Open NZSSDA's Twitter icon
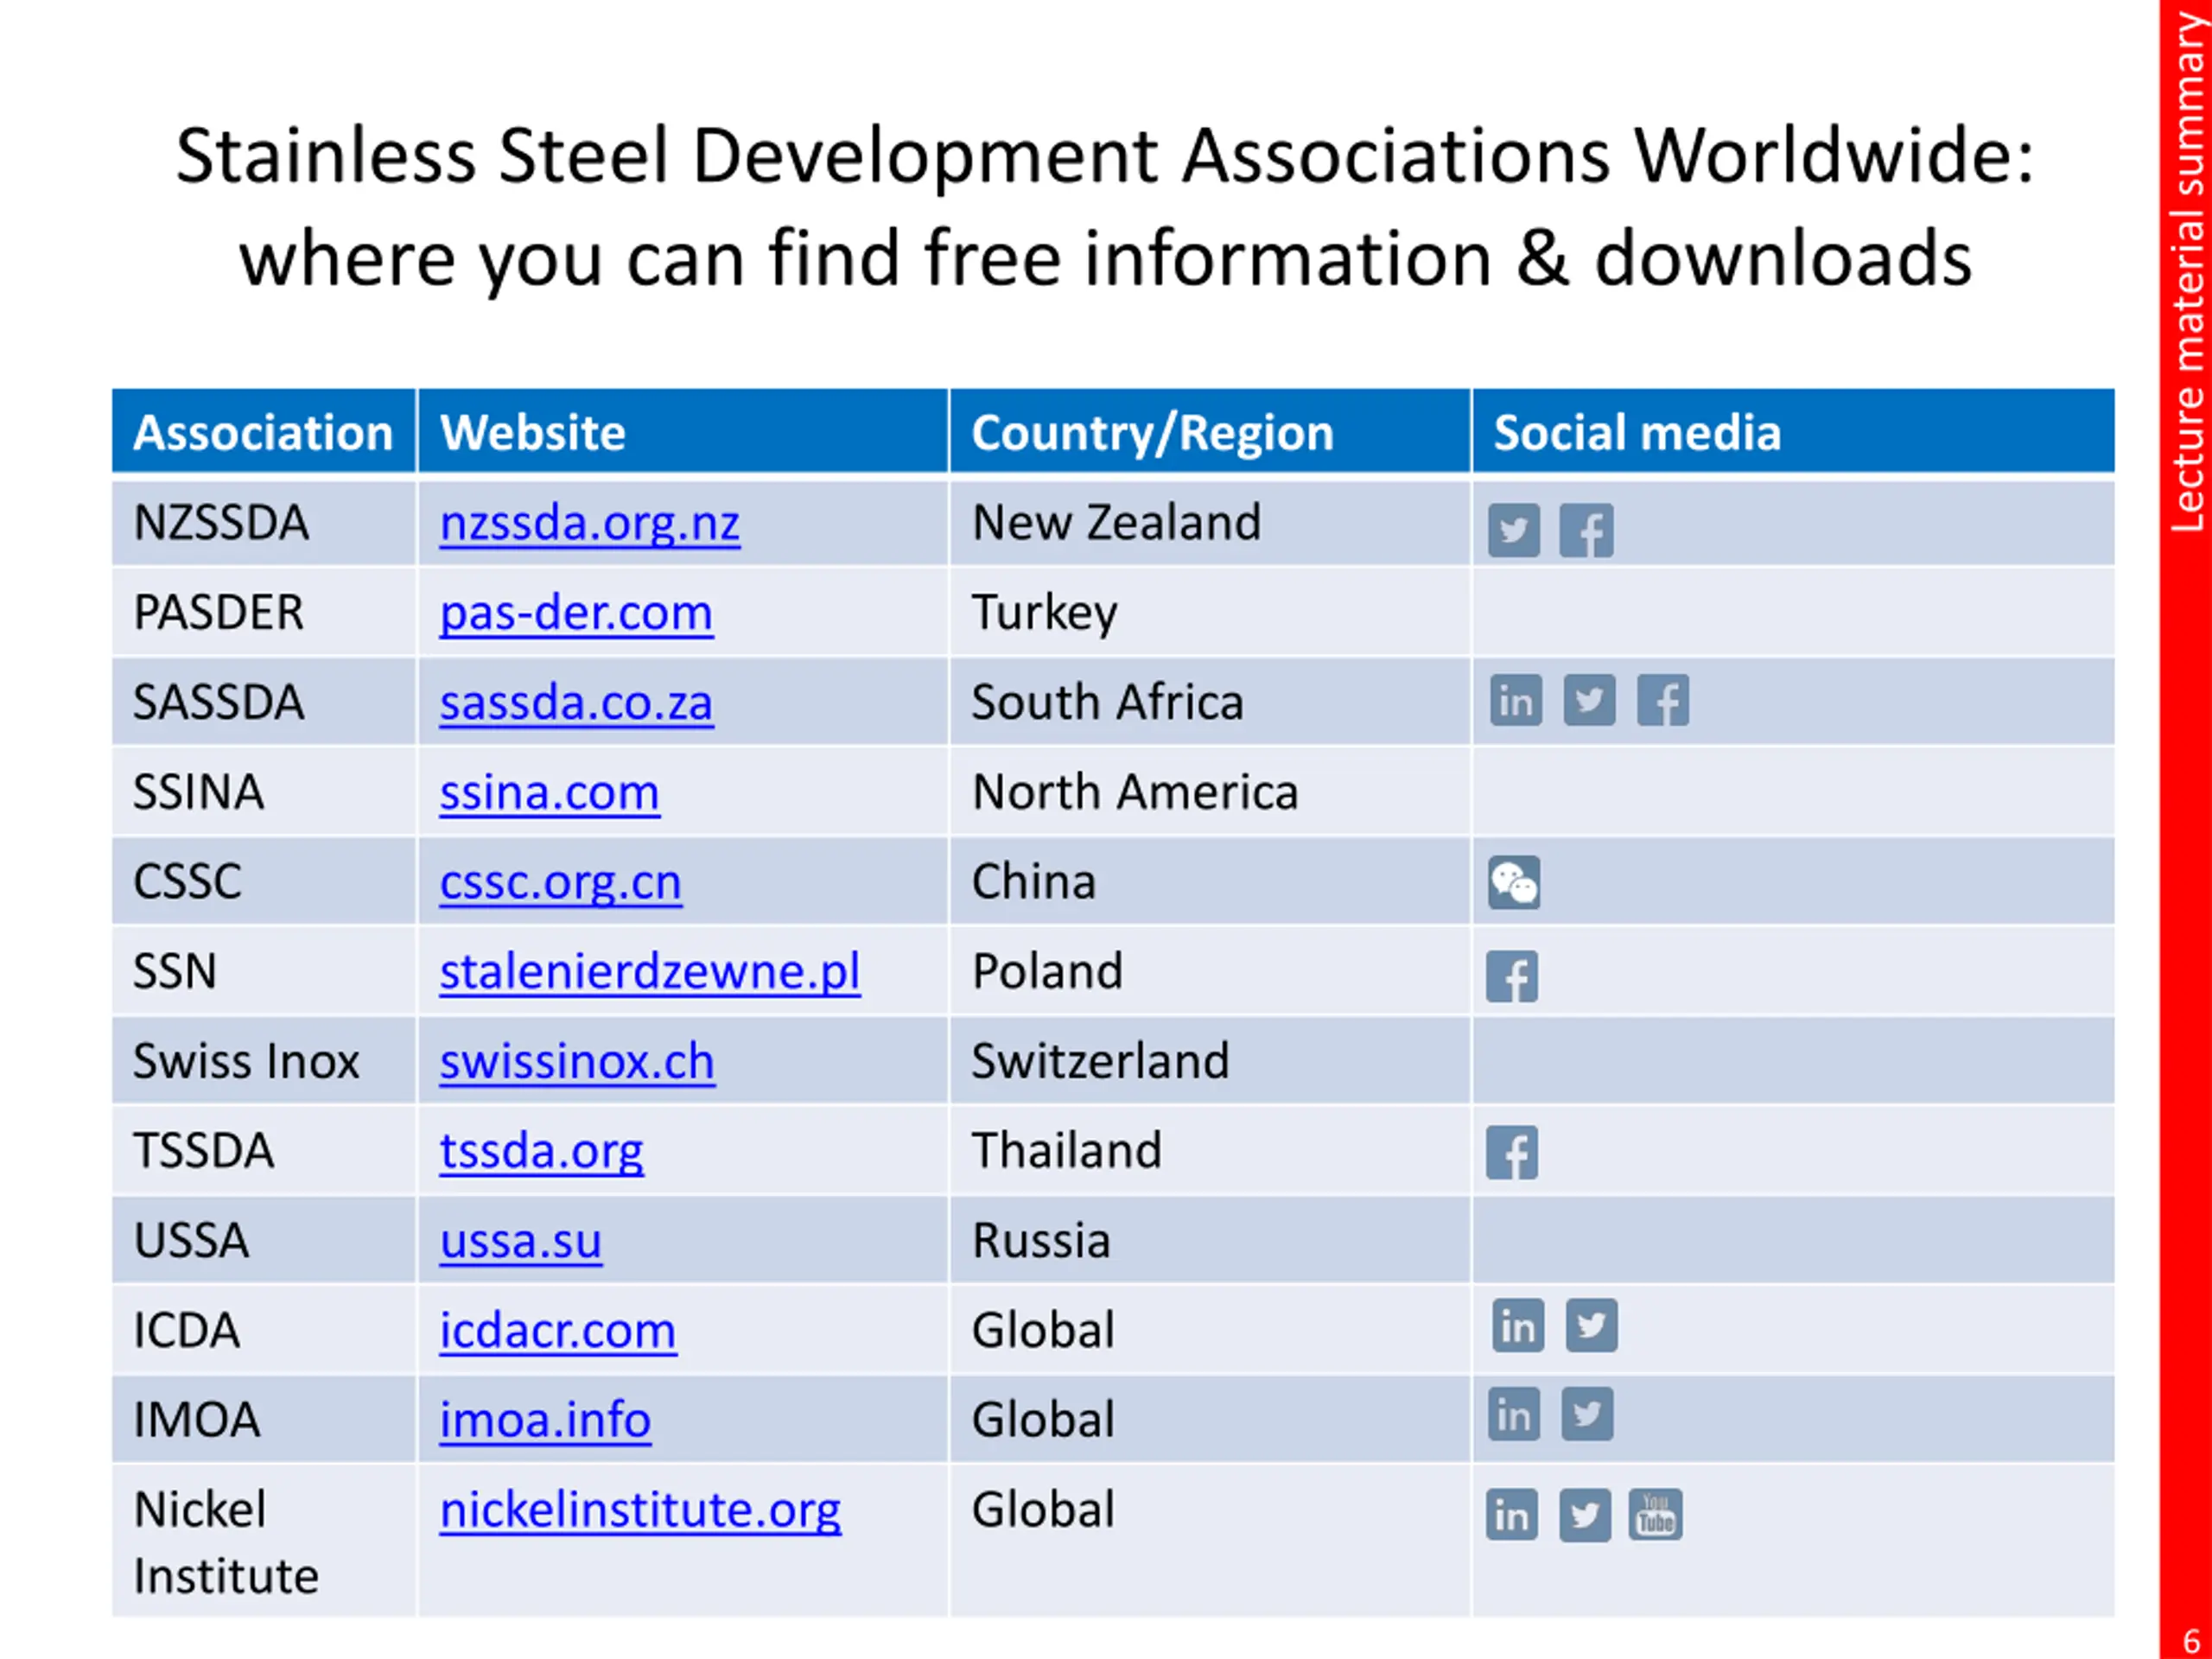 point(1513,530)
